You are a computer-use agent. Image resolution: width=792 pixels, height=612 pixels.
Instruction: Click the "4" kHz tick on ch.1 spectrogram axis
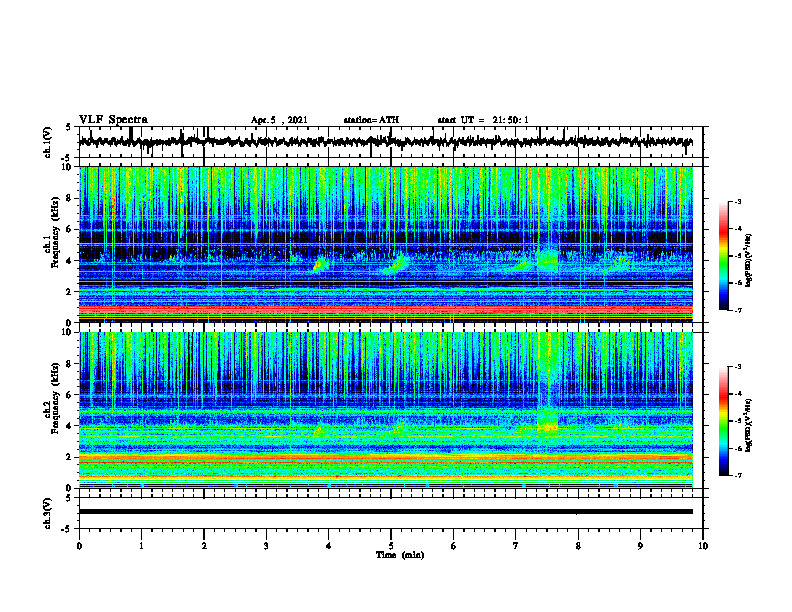pos(71,261)
